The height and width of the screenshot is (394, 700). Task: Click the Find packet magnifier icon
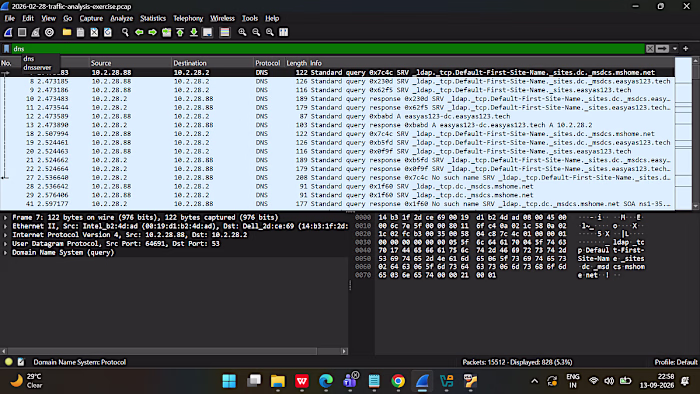coord(125,32)
